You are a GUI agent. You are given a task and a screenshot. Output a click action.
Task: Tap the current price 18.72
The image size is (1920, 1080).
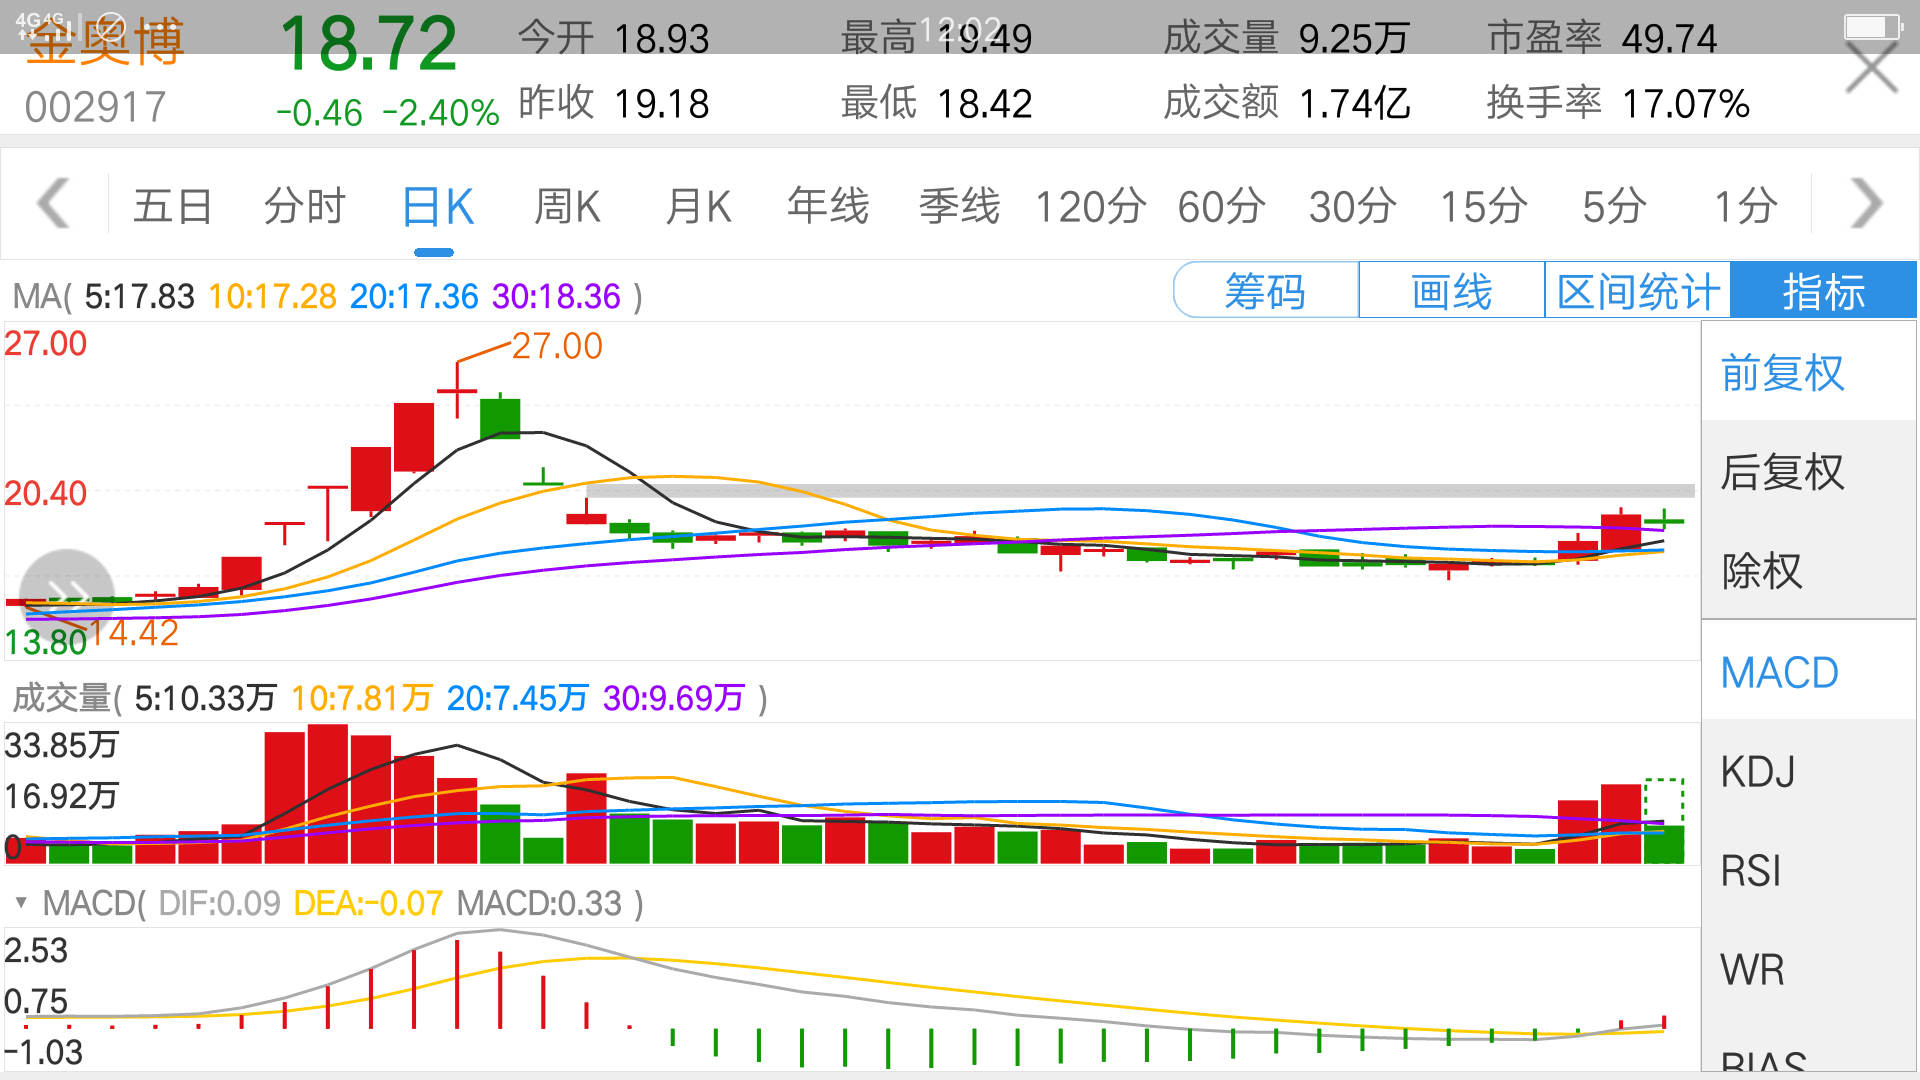[368, 44]
